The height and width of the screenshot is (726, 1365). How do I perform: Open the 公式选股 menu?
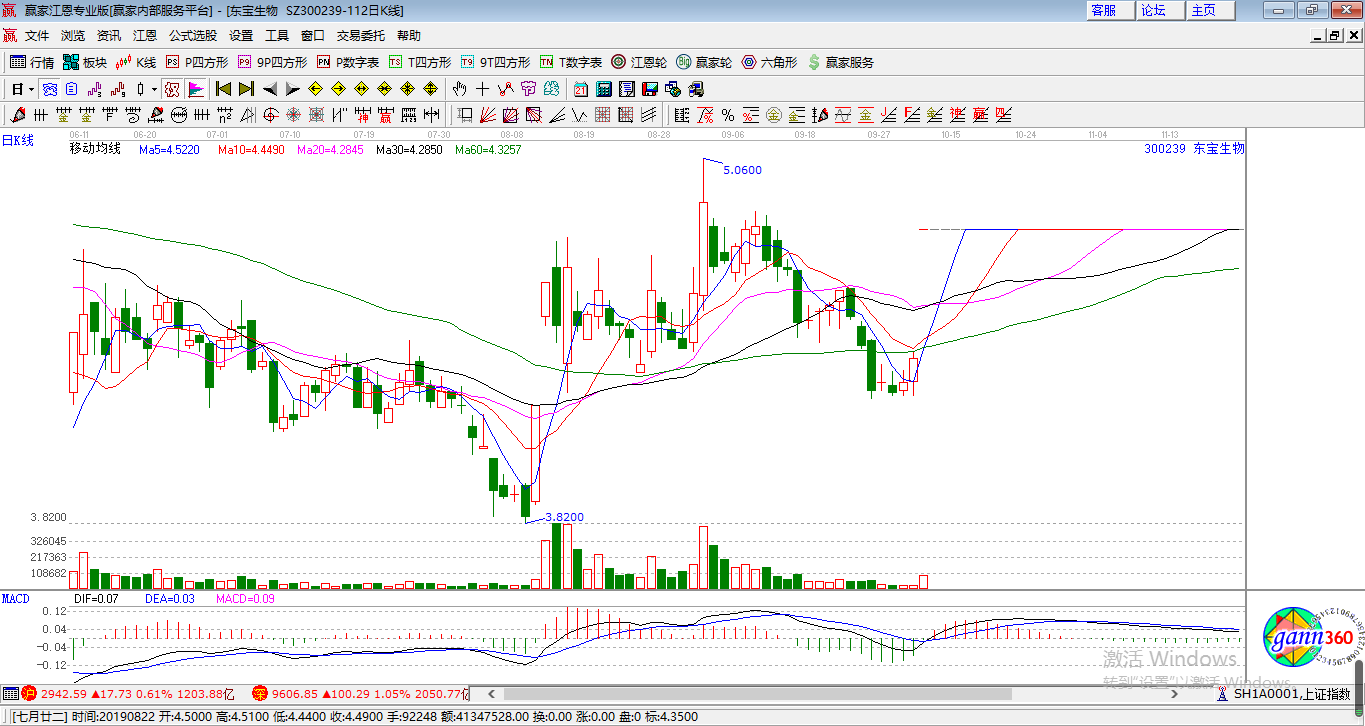tap(193, 36)
